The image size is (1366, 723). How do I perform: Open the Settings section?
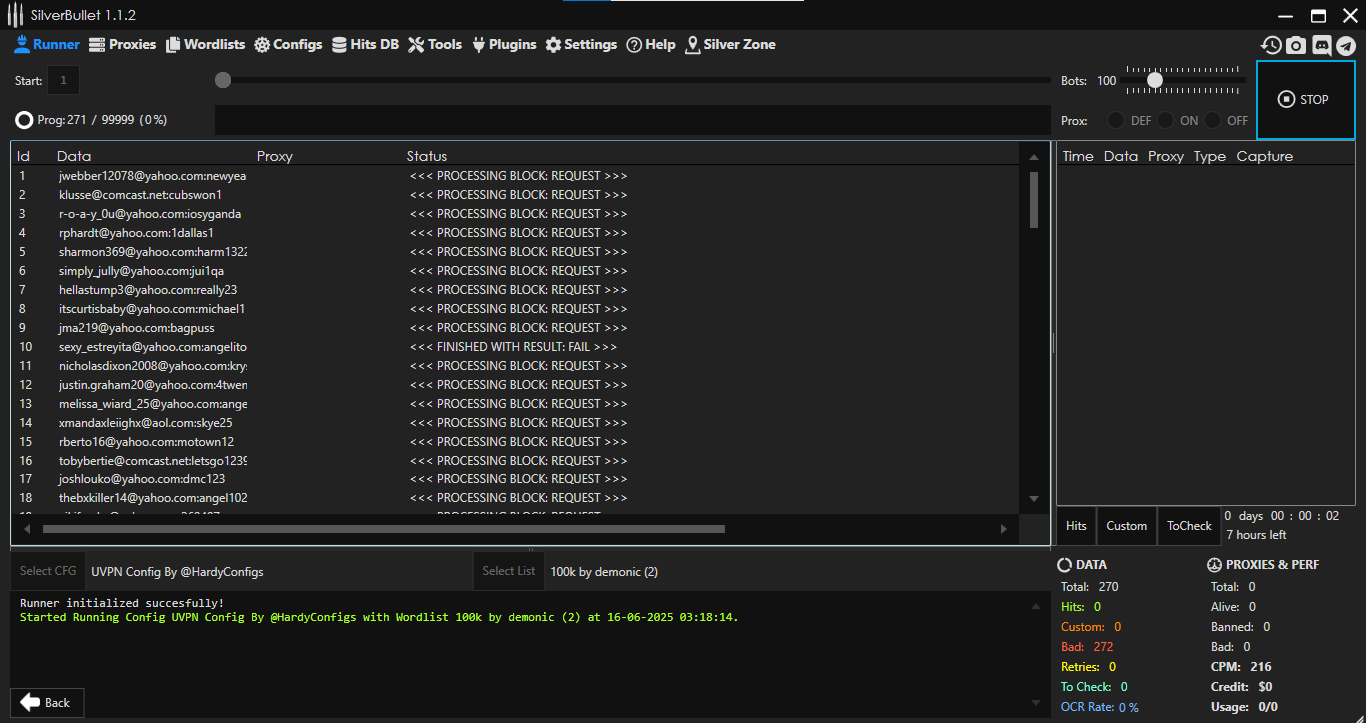pos(581,44)
